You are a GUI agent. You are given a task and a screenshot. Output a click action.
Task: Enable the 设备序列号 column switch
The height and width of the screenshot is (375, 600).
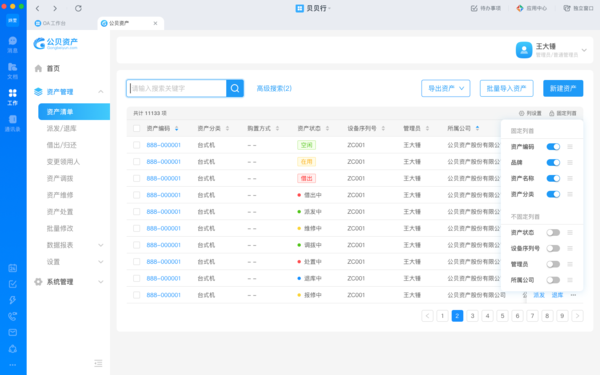point(553,249)
